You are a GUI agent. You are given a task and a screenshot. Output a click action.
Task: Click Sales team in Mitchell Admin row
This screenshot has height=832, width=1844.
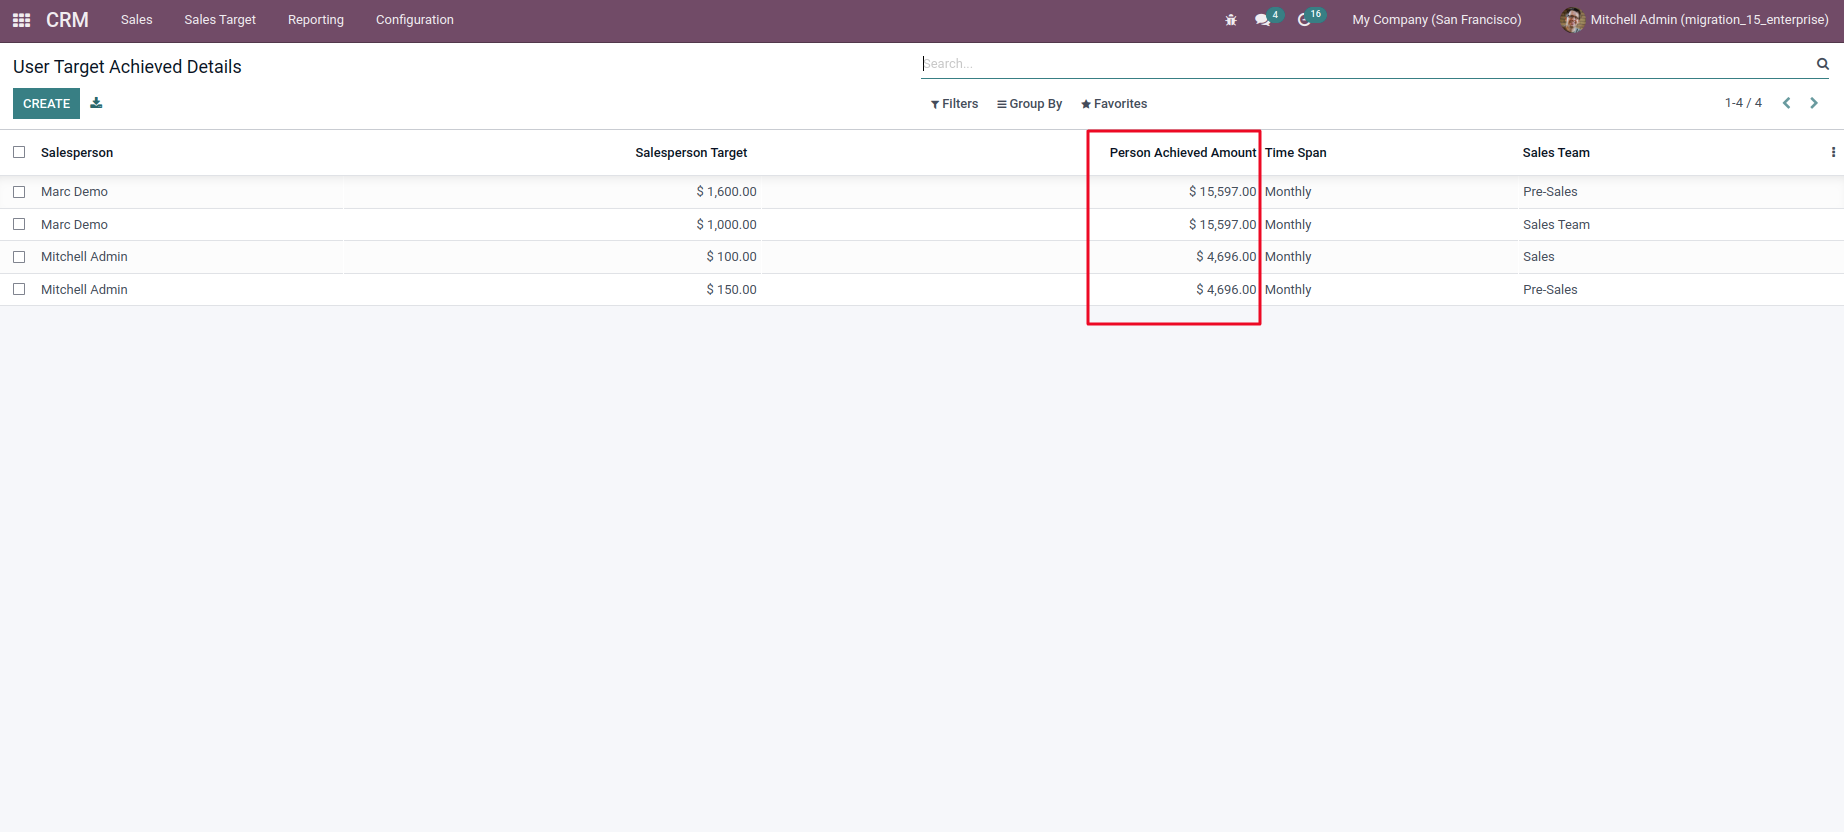(x=1538, y=257)
